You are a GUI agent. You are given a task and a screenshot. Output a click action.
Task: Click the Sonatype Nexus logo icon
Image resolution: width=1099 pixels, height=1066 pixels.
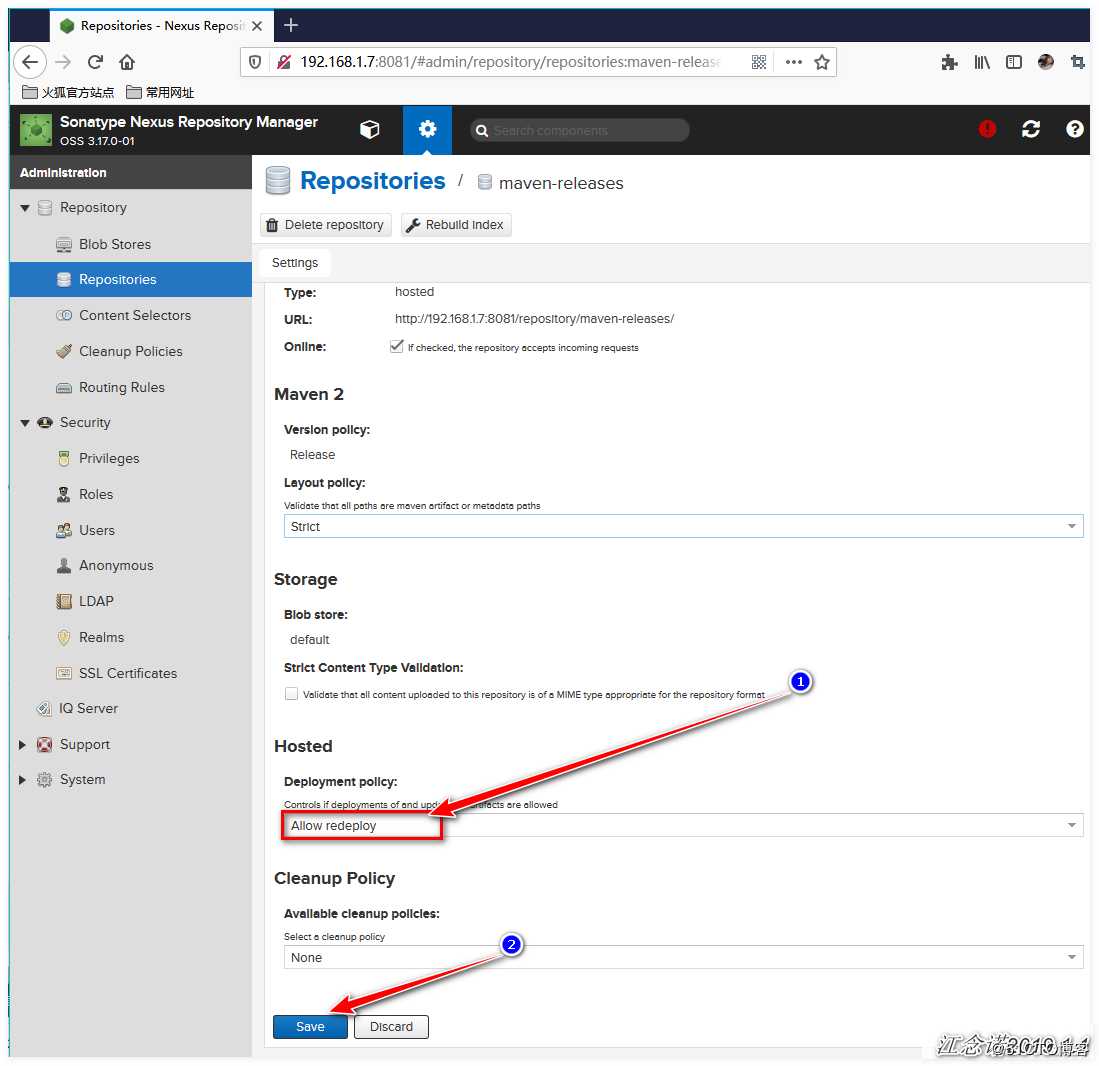click(x=36, y=130)
